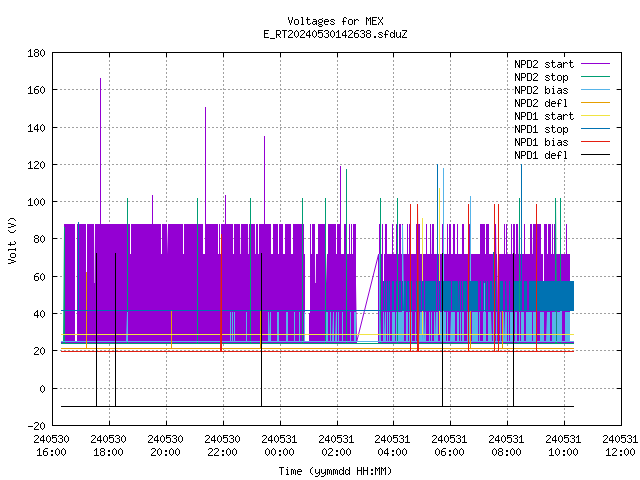Select the 240531 06:00 time tick label
Viewport: 640px width, 480px height.
point(449,446)
